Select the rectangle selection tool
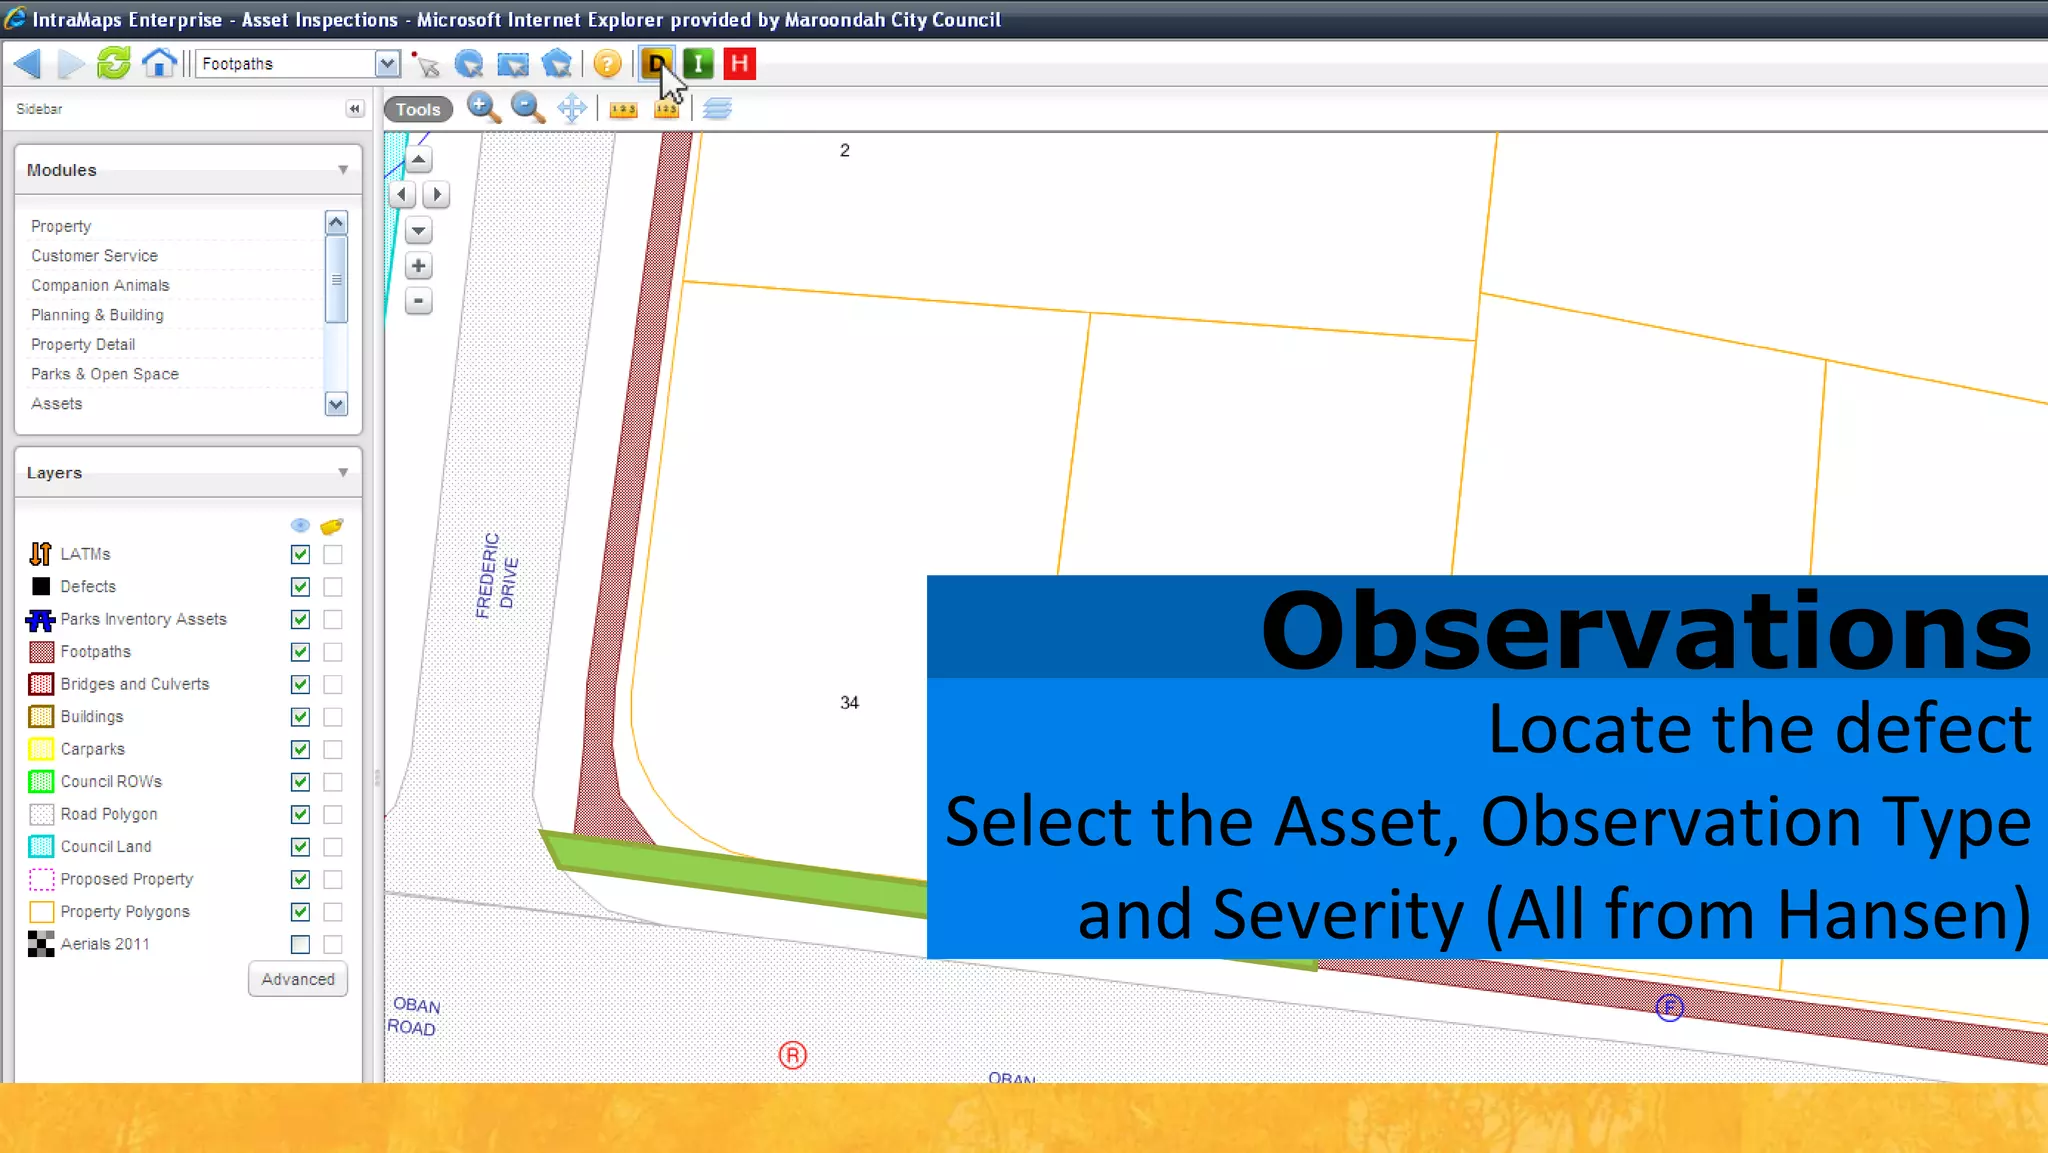This screenshot has height=1153, width=2048. (513, 64)
